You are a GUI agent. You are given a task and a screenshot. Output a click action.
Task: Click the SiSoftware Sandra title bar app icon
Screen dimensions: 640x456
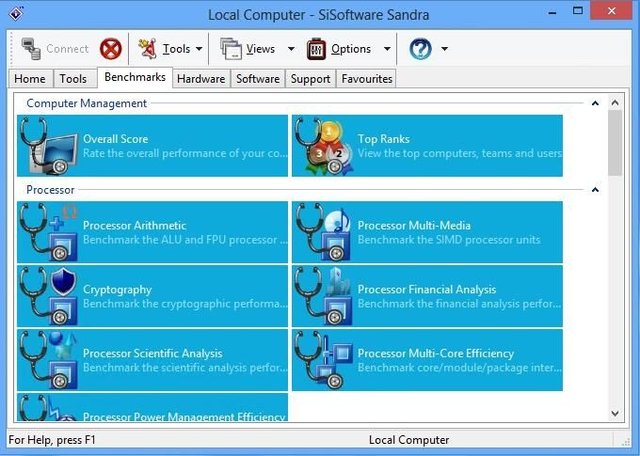[16, 13]
